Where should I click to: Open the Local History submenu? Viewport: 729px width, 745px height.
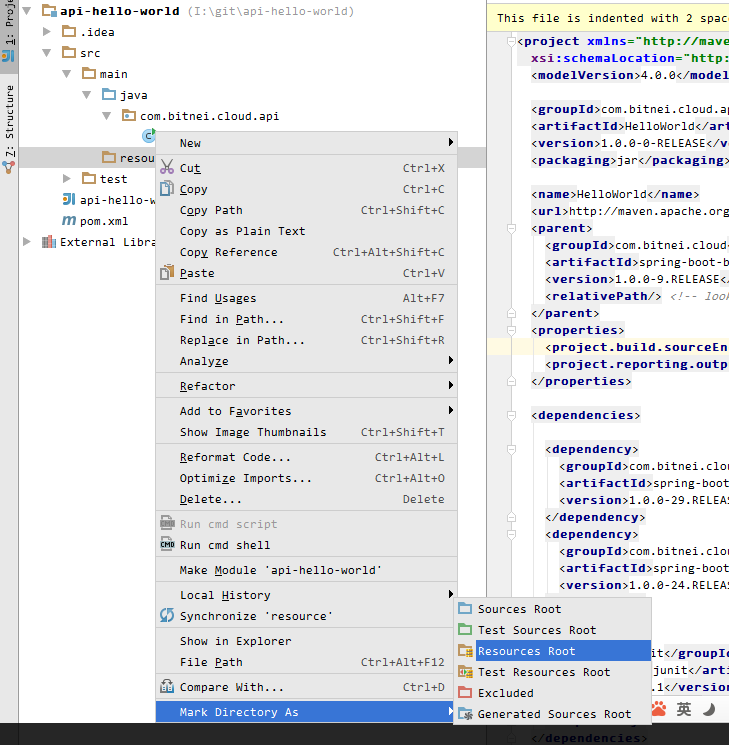pos(307,595)
